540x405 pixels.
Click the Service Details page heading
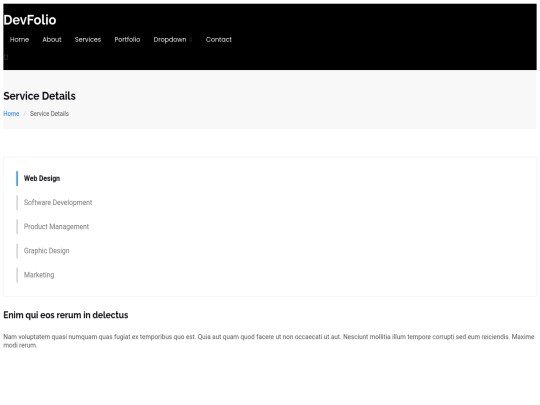(40, 96)
